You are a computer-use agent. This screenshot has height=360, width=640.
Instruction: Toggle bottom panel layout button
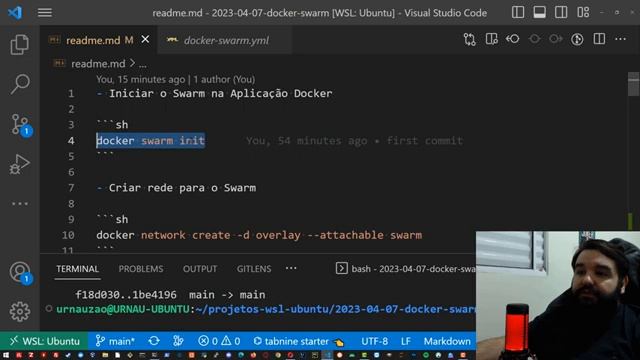[539, 12]
